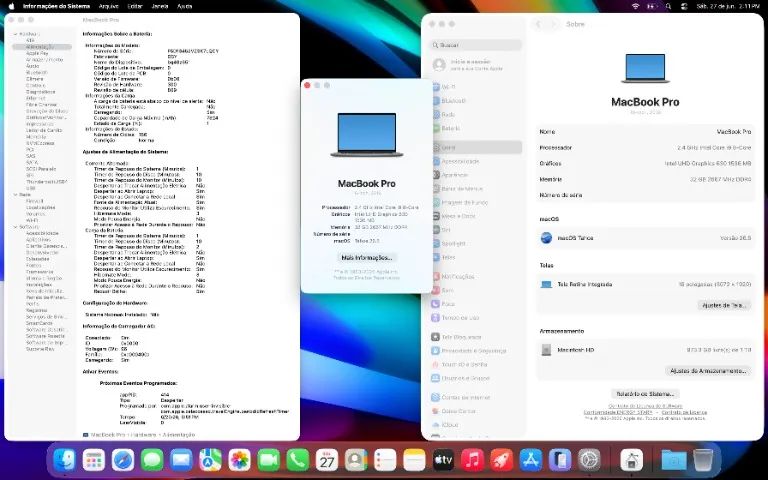Launch Safari from the Dock

click(x=123, y=460)
